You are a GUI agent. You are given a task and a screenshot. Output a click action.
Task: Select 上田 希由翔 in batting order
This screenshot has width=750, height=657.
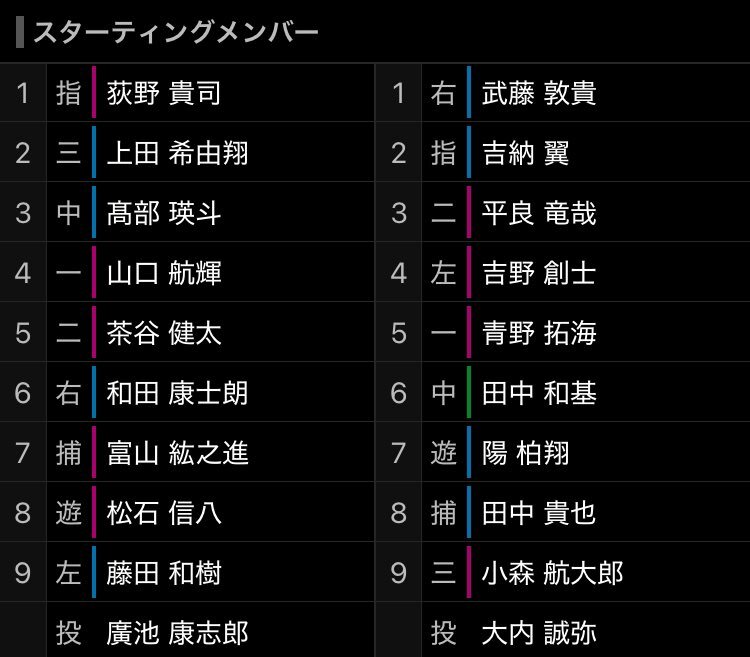[177, 153]
